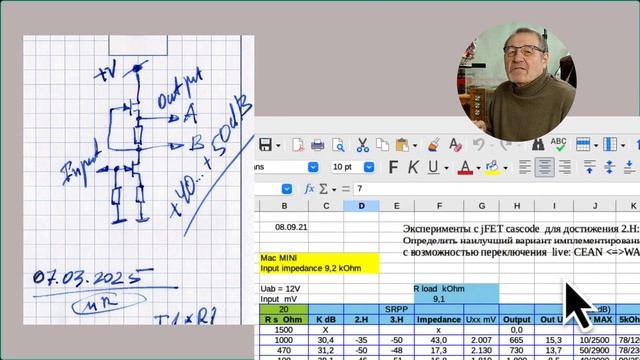640x360 pixels.
Task: Run the ABC spelling check
Action: (x=558, y=144)
